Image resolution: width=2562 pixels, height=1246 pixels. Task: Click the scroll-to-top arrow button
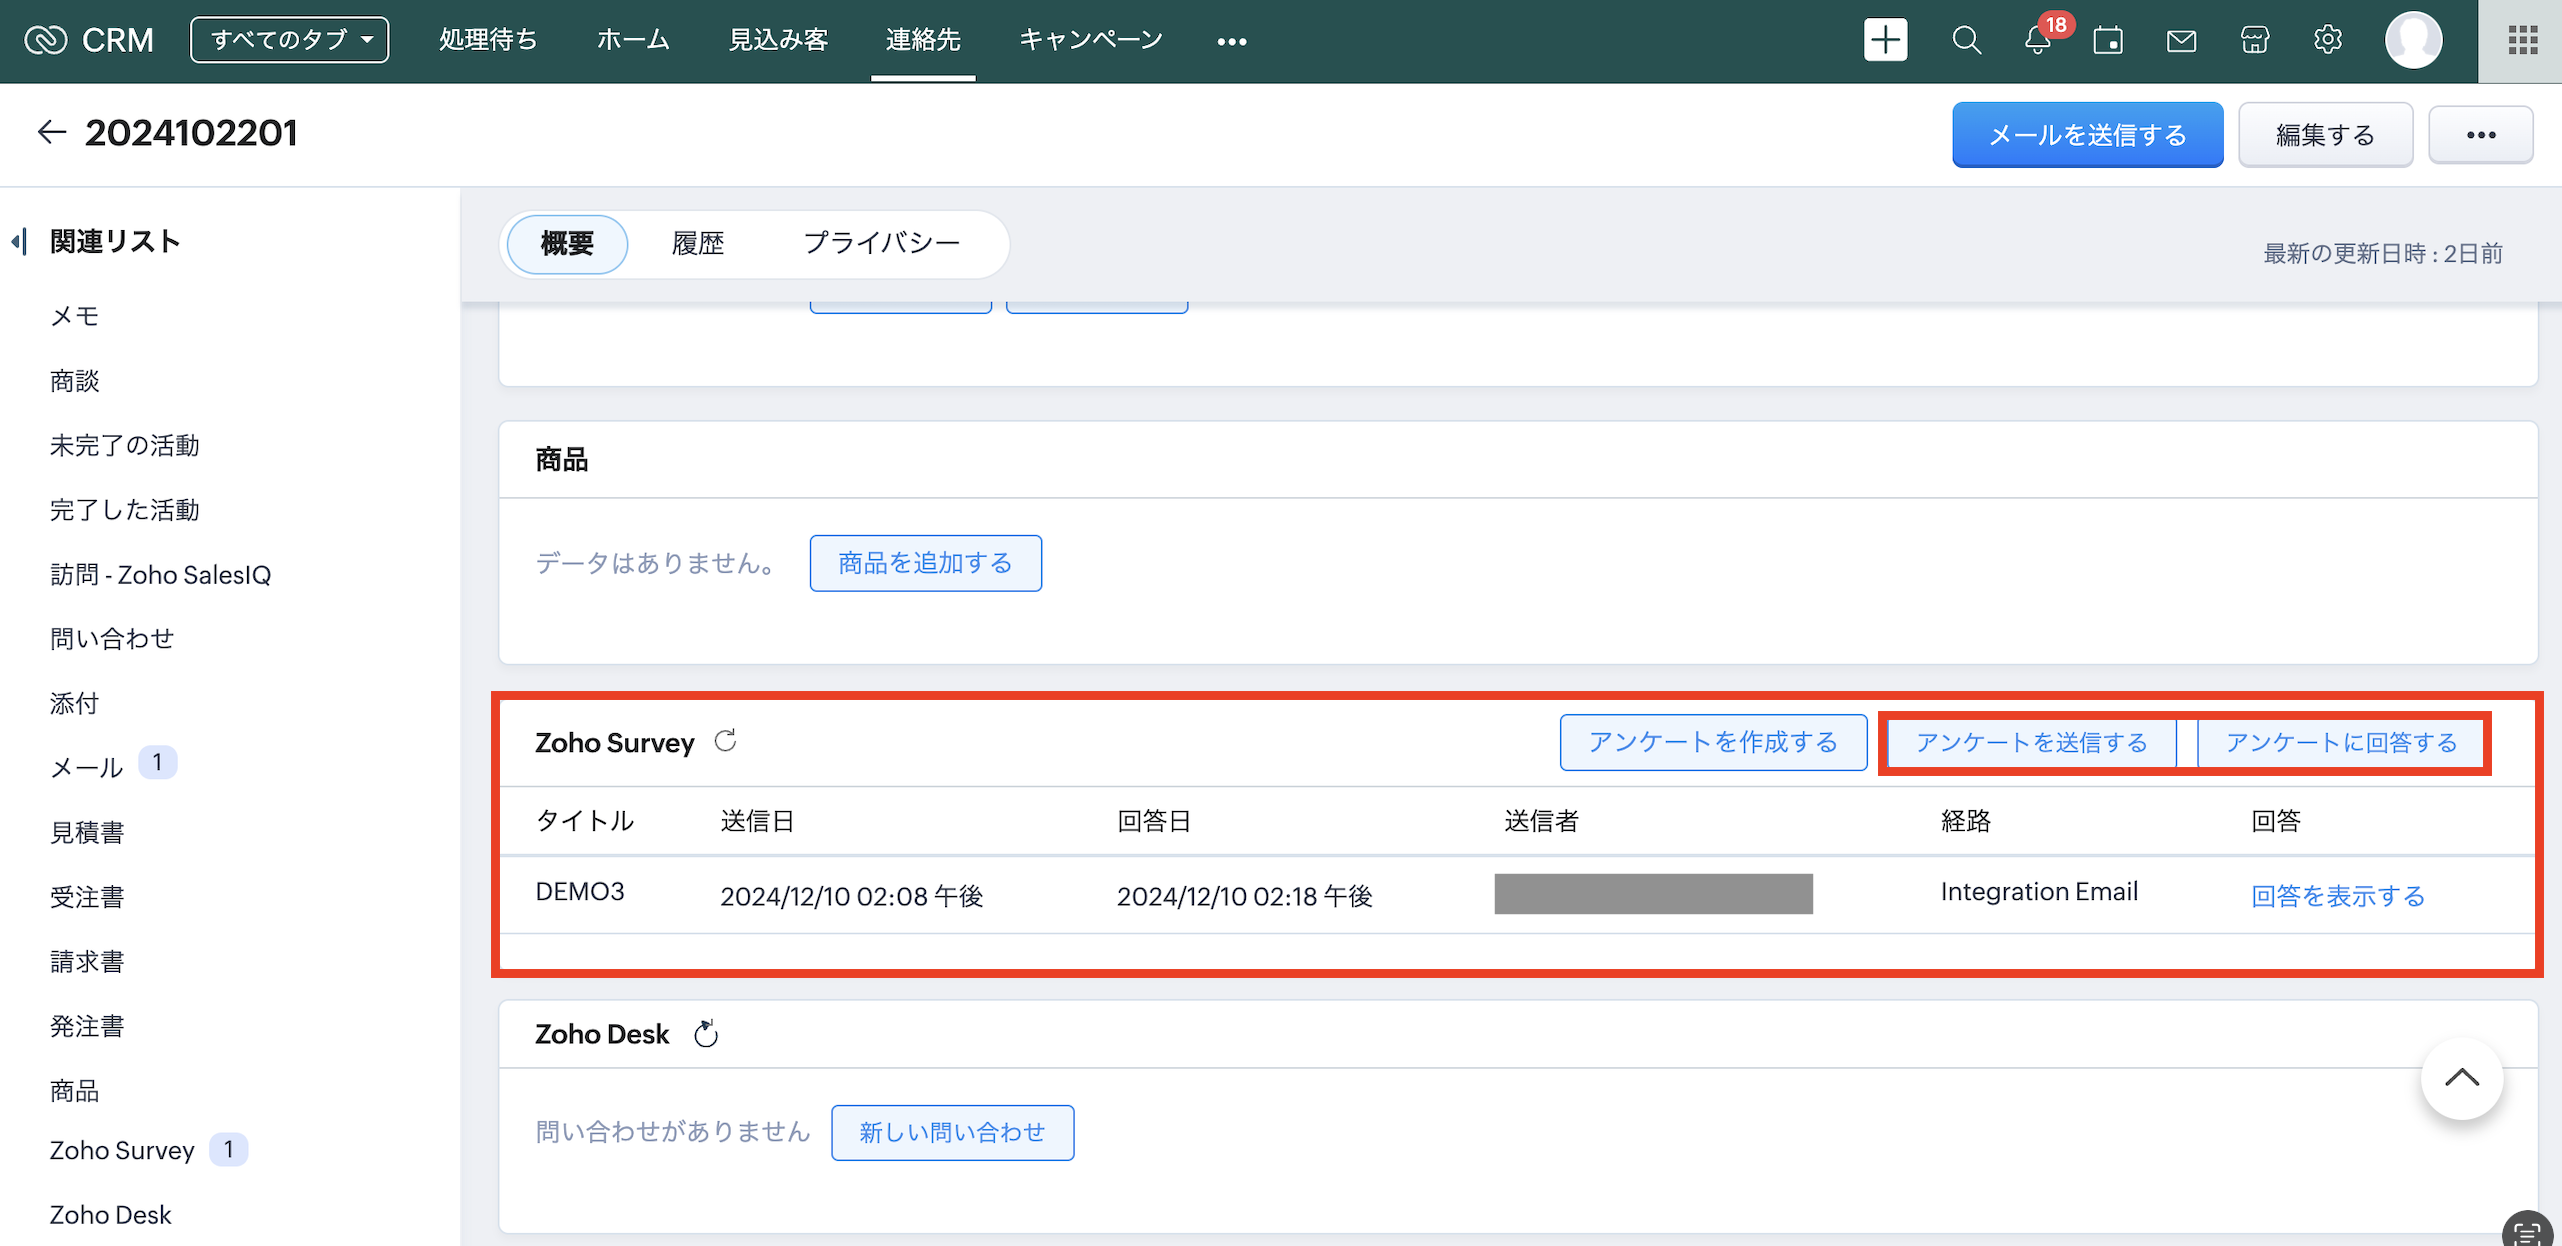point(2461,1078)
